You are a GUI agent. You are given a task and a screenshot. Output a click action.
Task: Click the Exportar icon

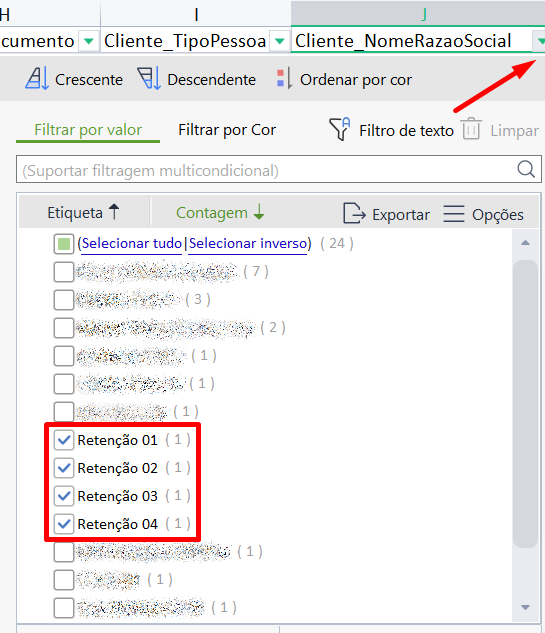pyautogui.click(x=354, y=213)
